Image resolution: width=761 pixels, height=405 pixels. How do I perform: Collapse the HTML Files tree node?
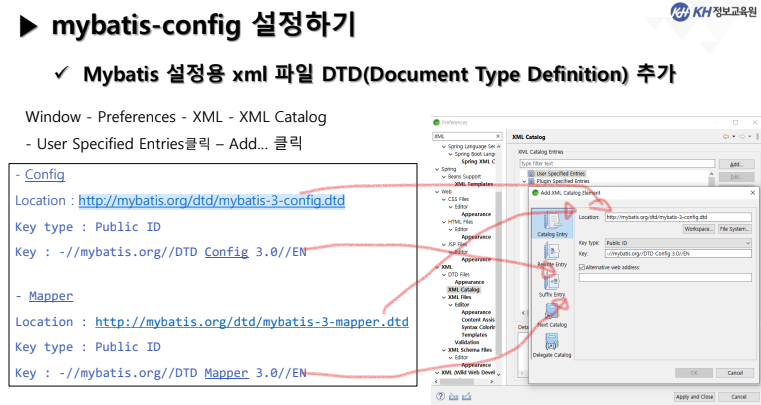pyautogui.click(x=444, y=222)
